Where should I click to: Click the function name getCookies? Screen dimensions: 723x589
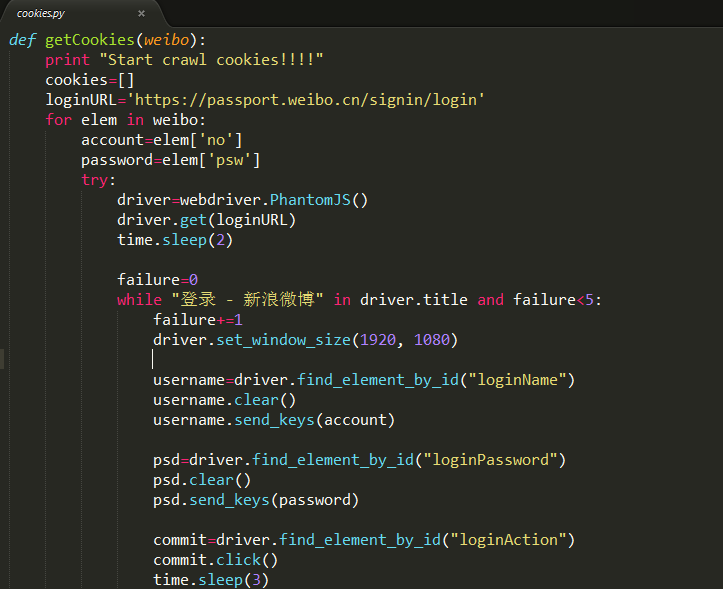click(x=89, y=40)
